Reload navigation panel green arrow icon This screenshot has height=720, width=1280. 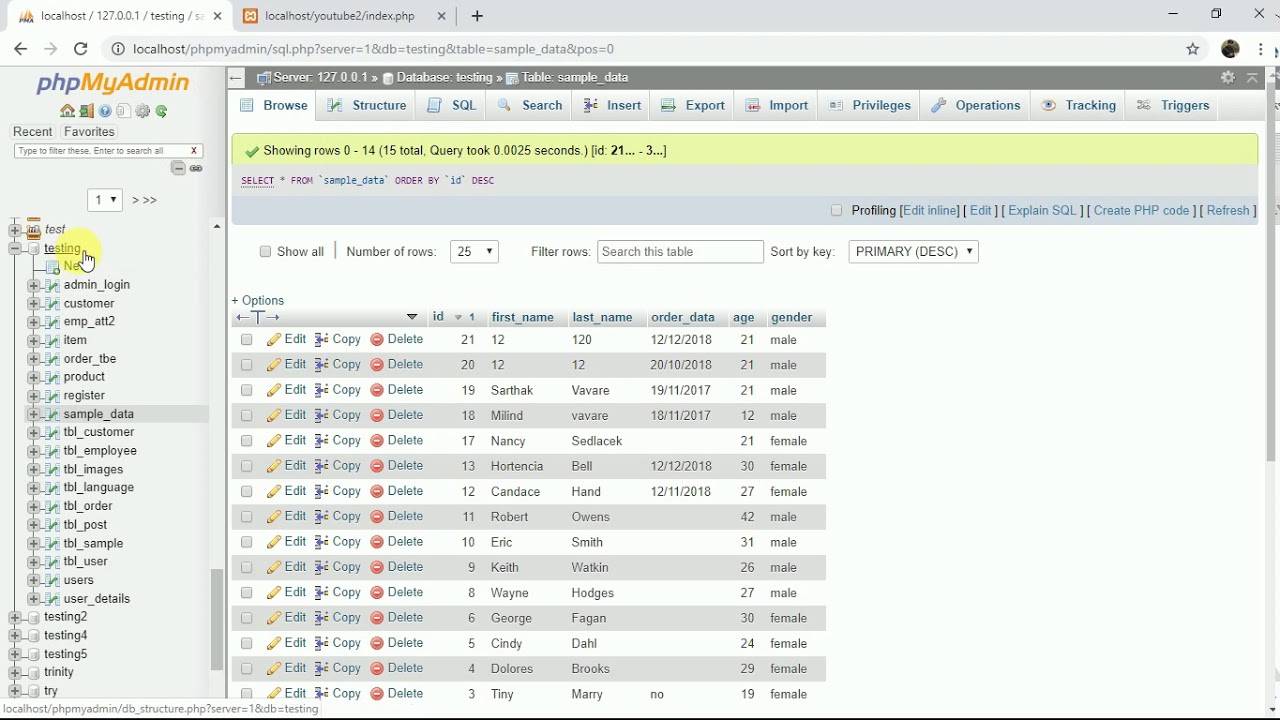tap(161, 111)
